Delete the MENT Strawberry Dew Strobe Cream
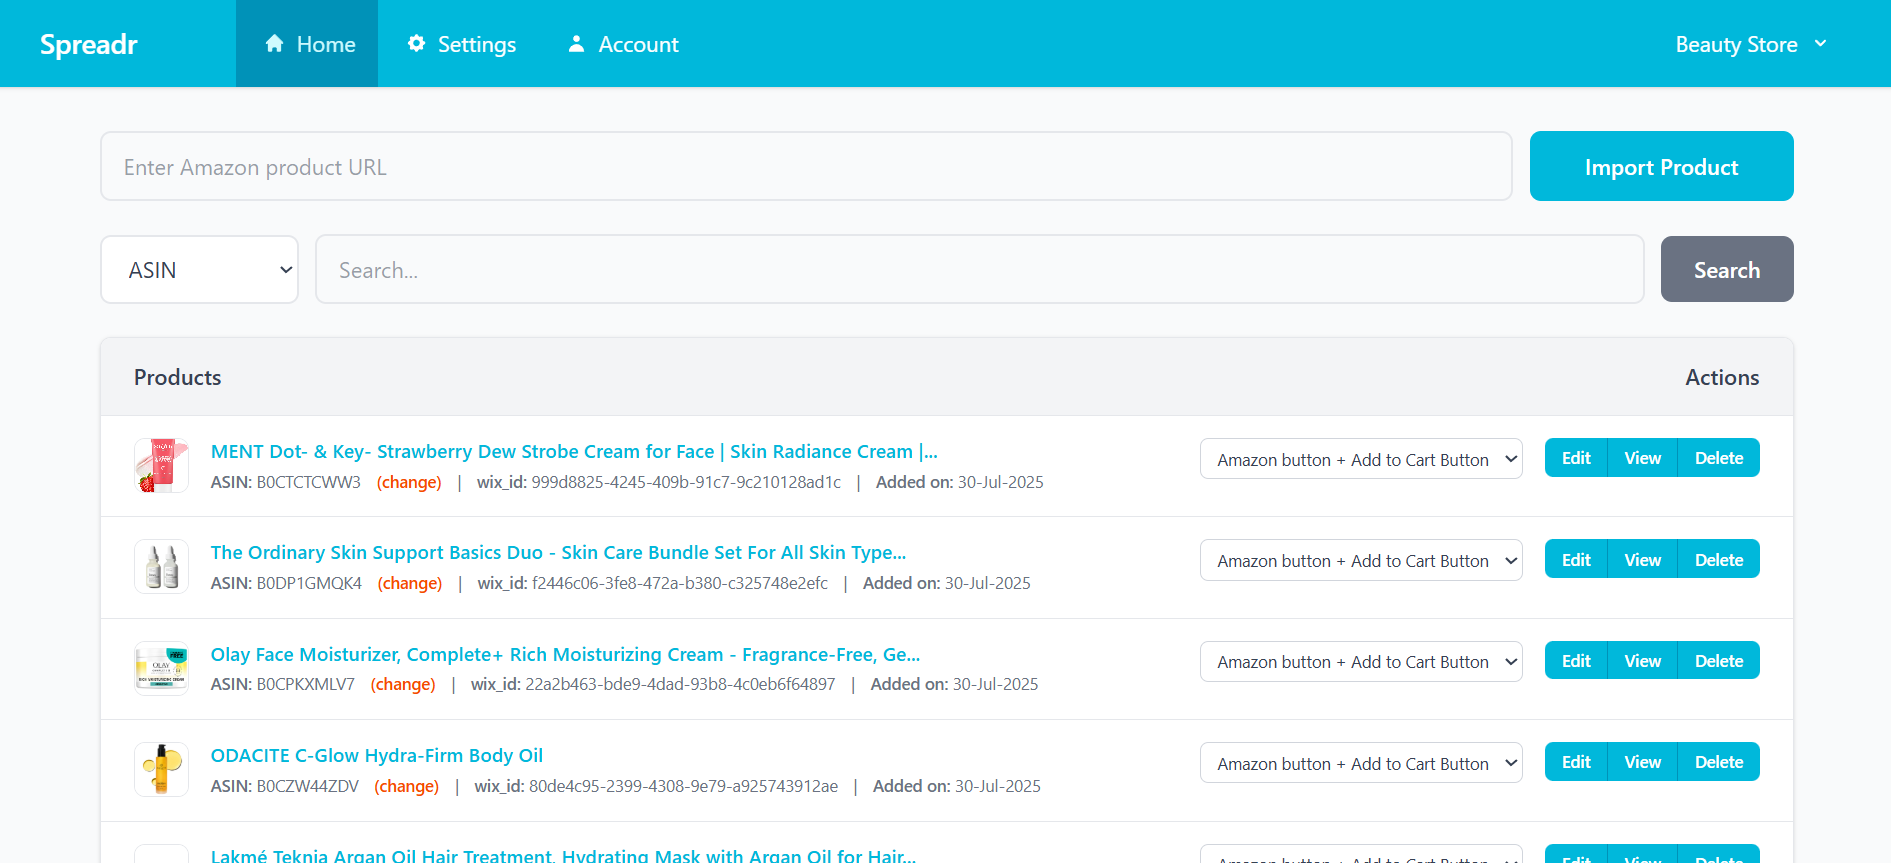Viewport: 1891px width, 863px height. click(1718, 458)
